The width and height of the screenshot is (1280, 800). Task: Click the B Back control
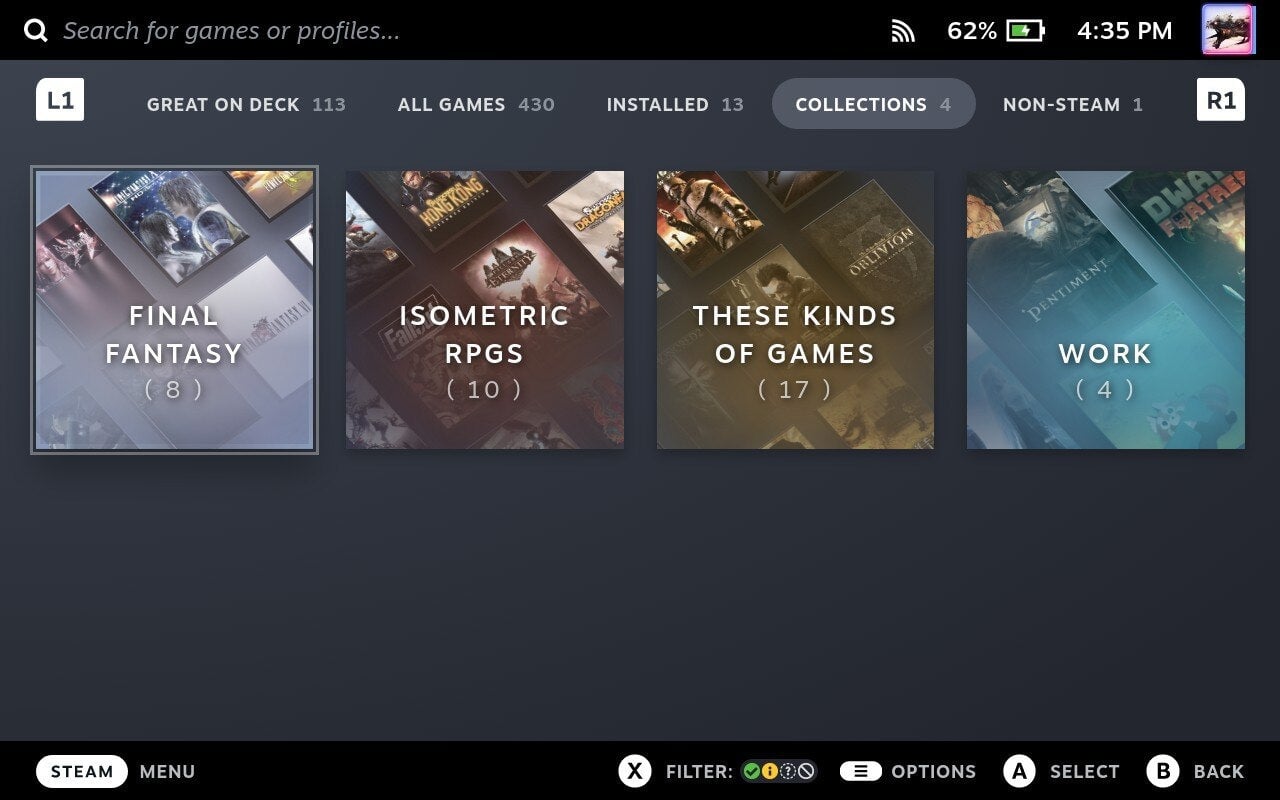(1165, 771)
